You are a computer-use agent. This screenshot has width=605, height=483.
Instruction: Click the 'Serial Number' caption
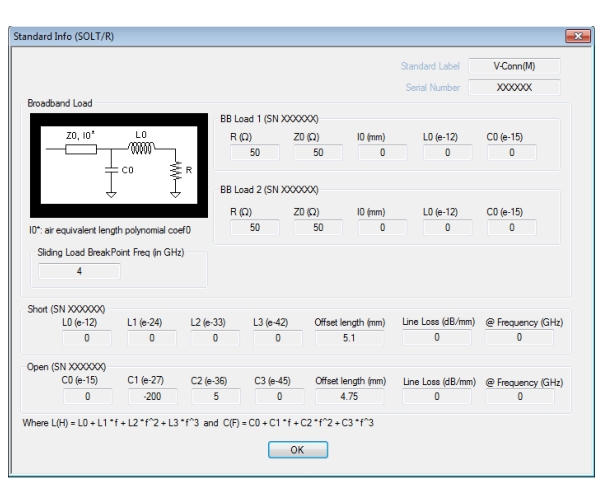click(x=433, y=88)
